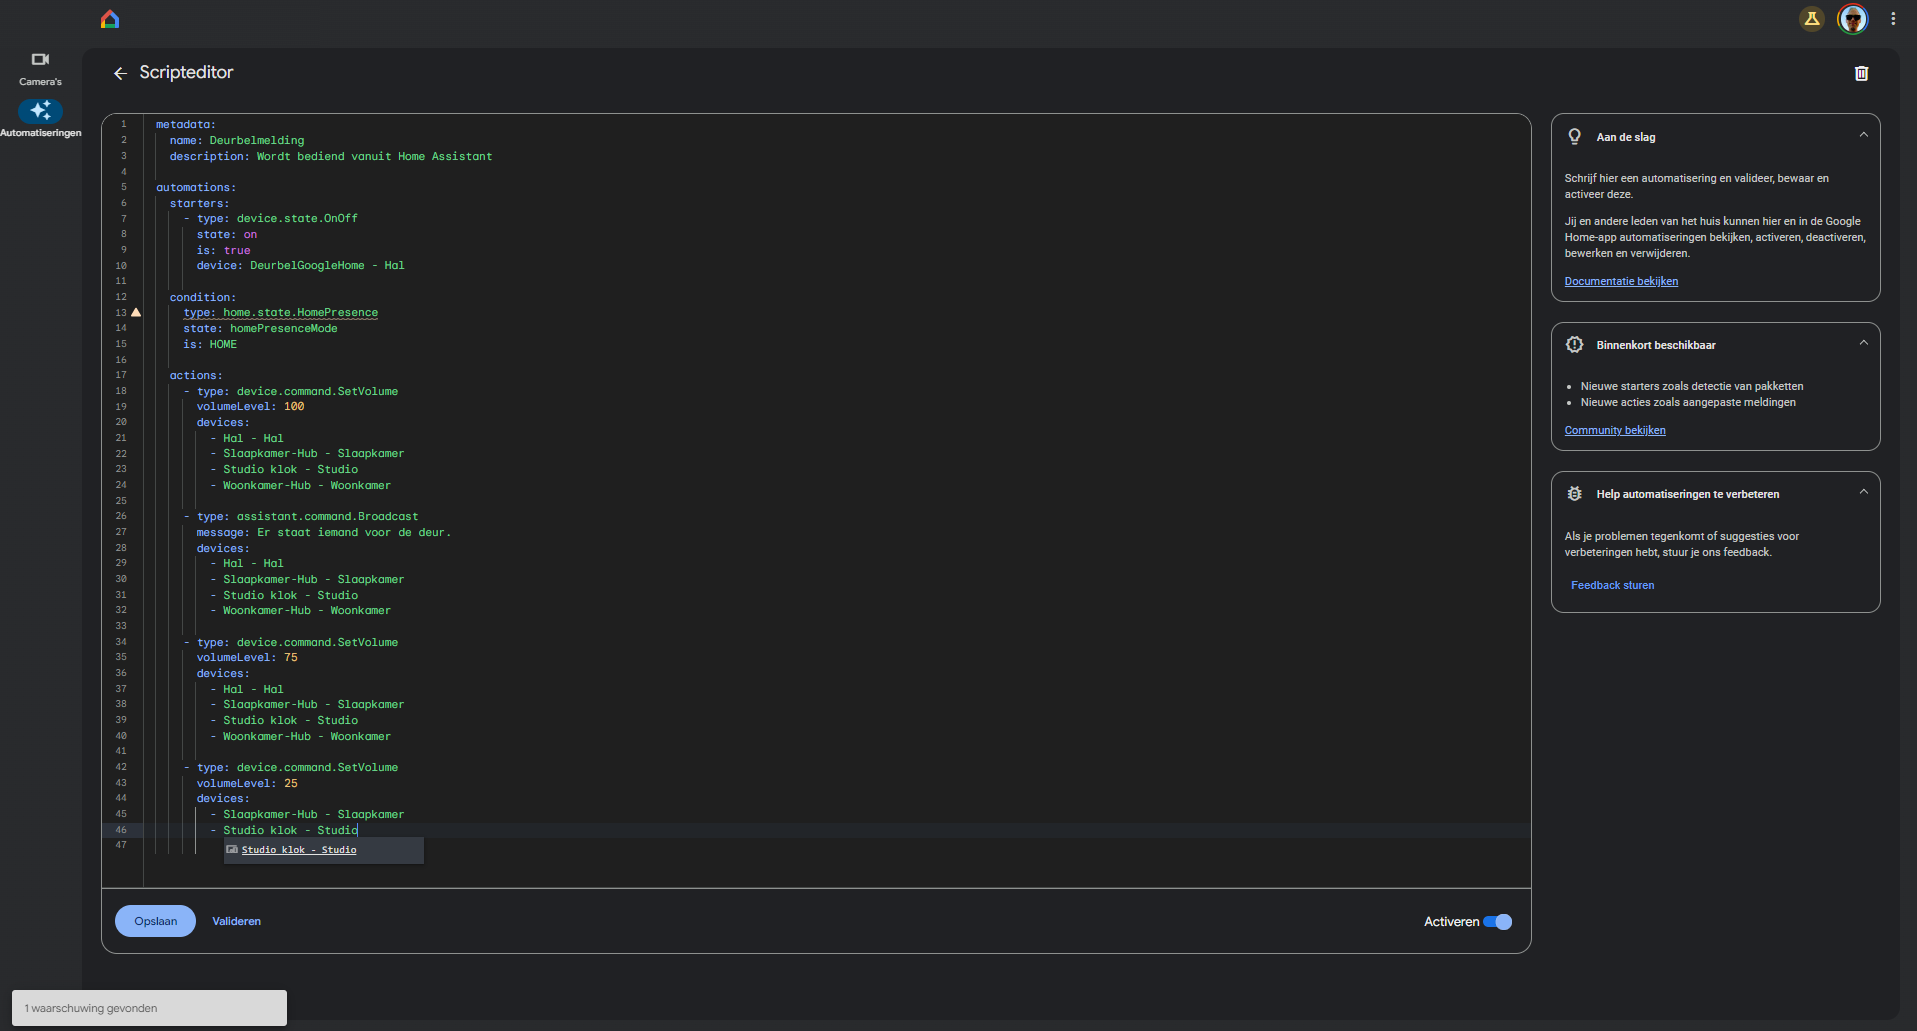Click the Valideren button
This screenshot has height=1031, width=1917.
click(x=236, y=921)
